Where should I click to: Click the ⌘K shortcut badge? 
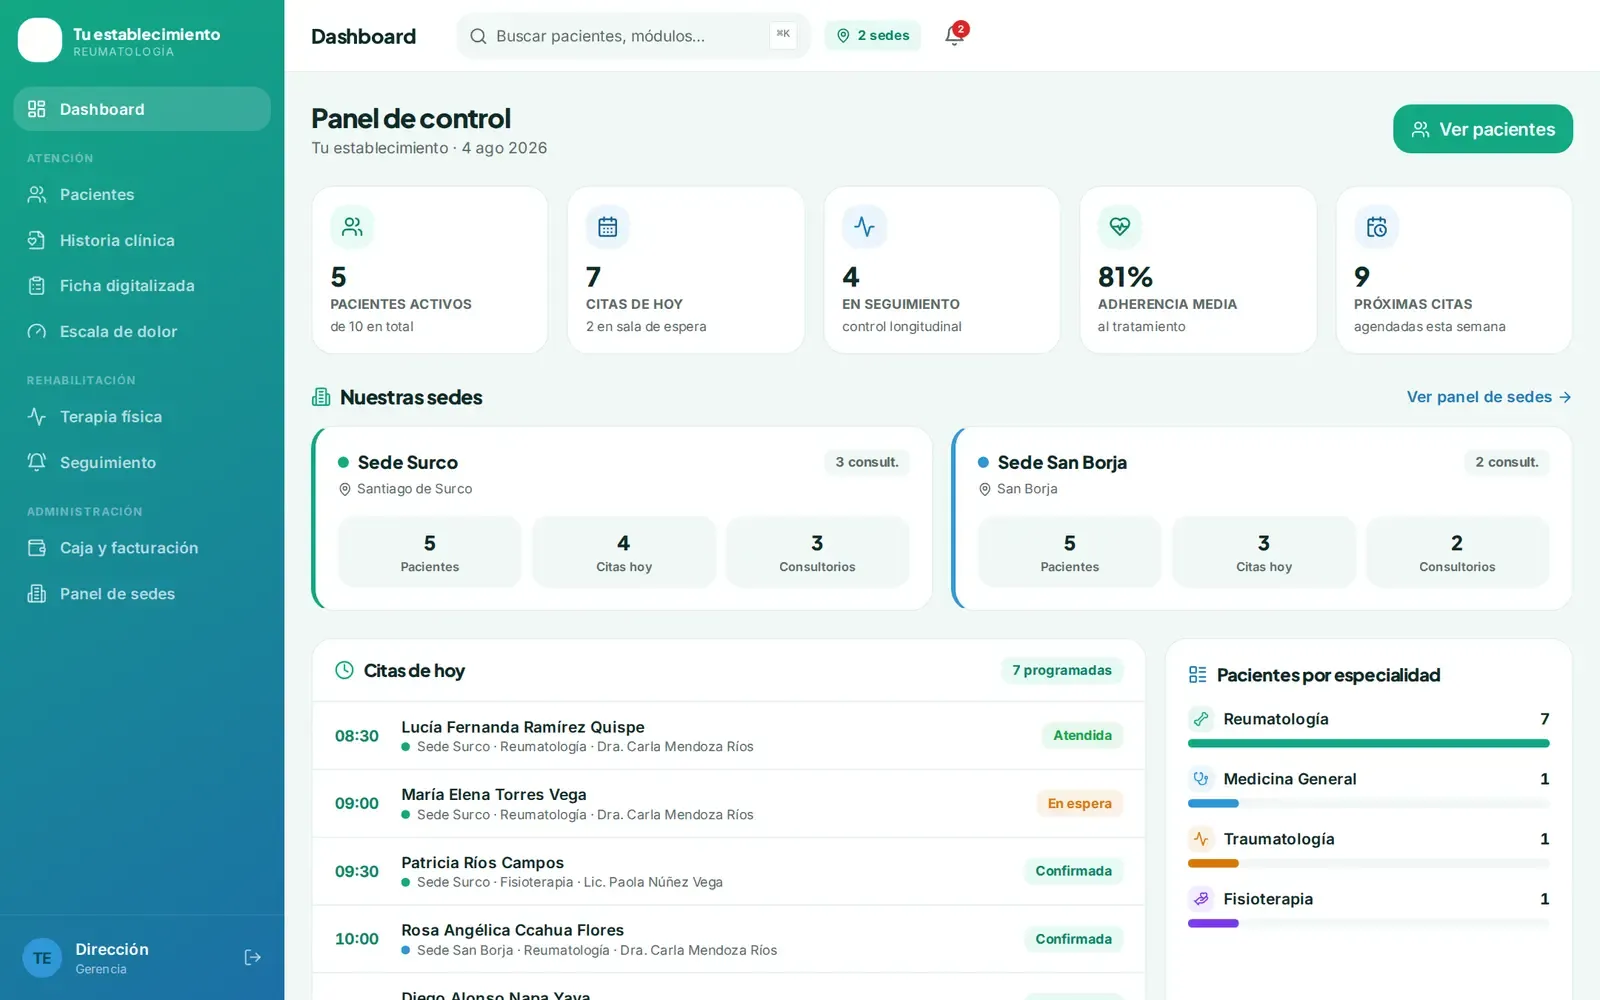[783, 34]
